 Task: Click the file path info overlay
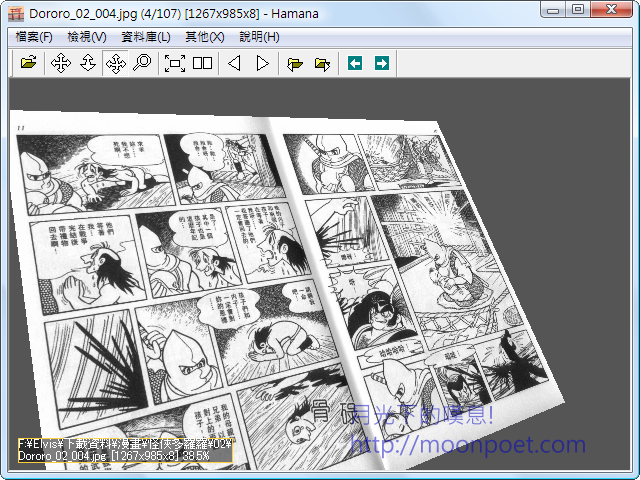(x=125, y=449)
